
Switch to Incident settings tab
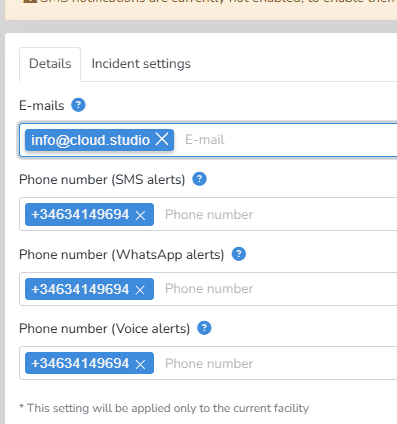tap(141, 64)
